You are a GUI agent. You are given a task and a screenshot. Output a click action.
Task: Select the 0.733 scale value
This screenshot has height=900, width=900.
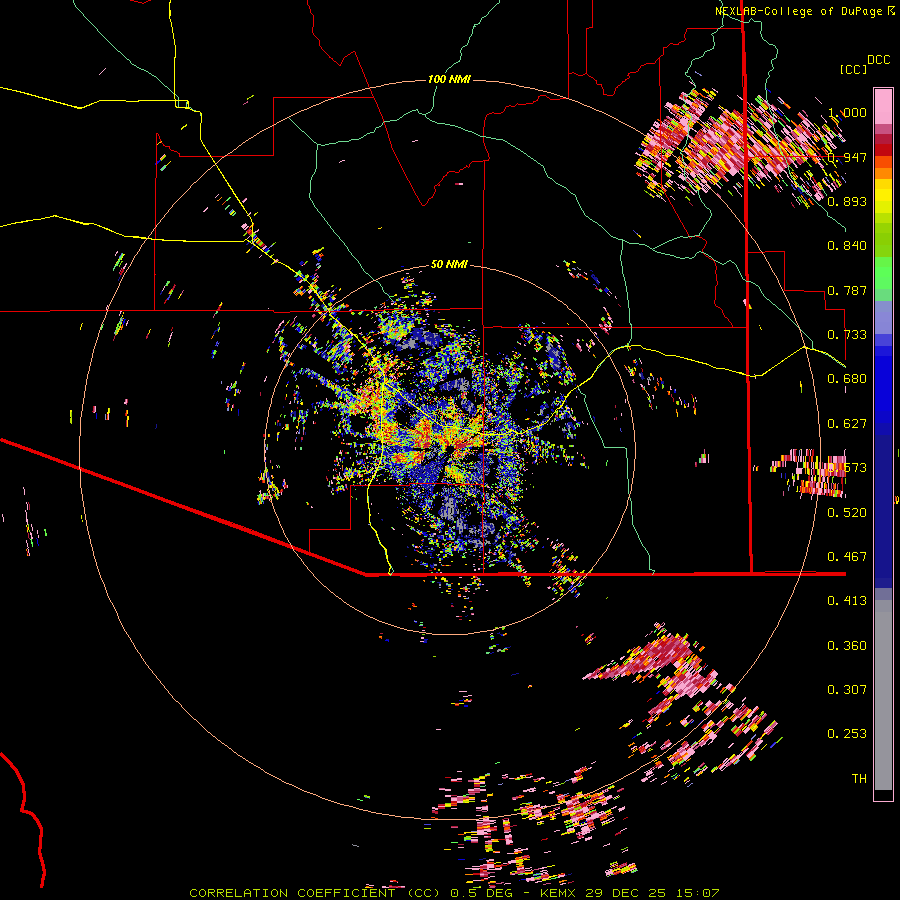[847, 335]
